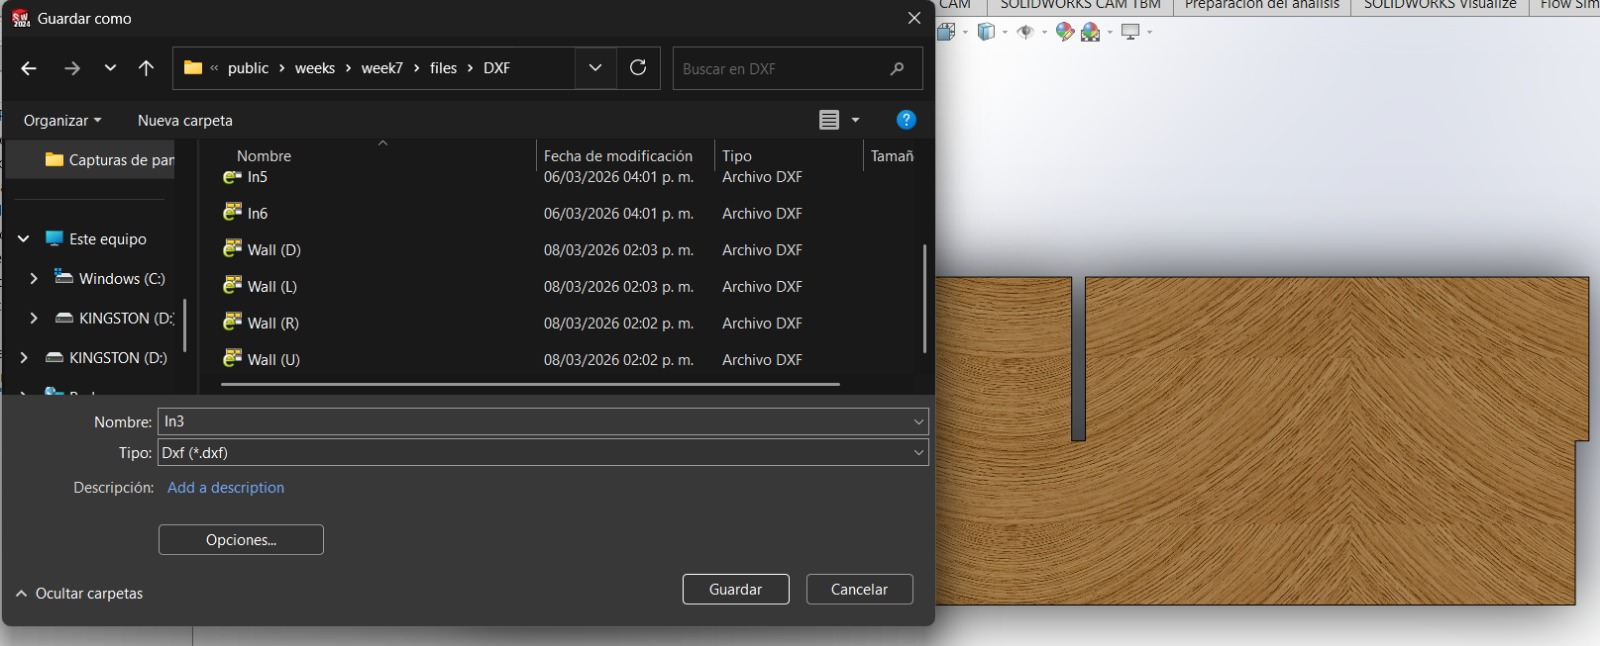Collapse the 'Este equipo' tree node
Image resolution: width=1600 pixels, height=646 pixels.
click(x=24, y=239)
